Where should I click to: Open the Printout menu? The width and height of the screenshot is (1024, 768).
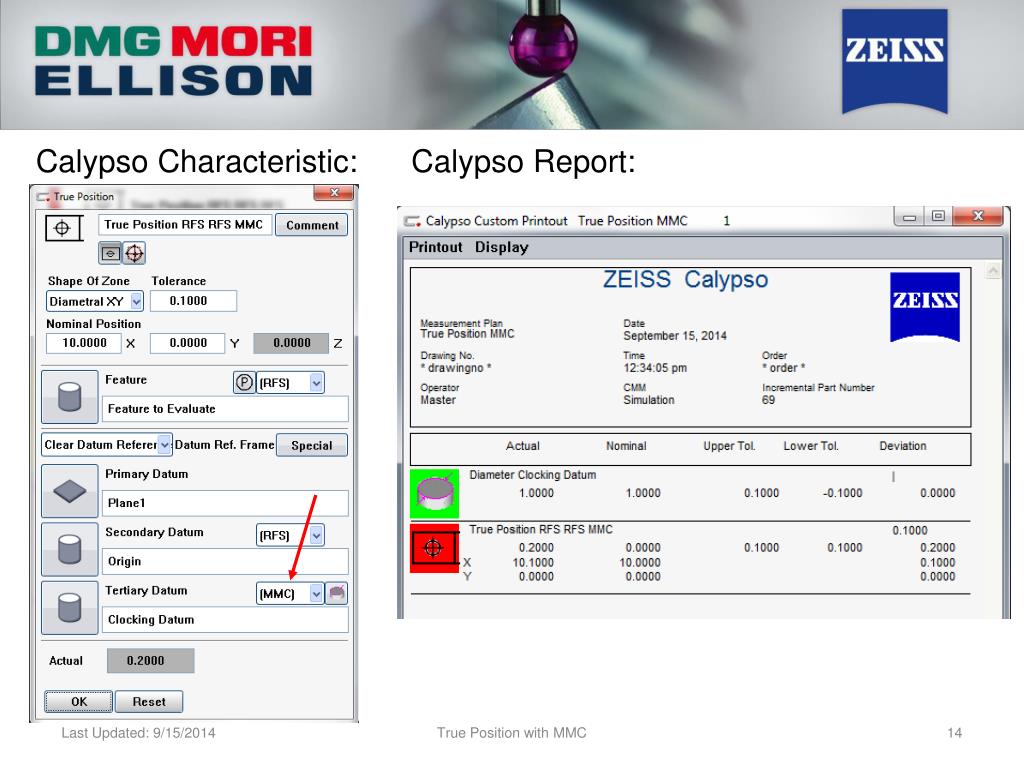tap(436, 247)
